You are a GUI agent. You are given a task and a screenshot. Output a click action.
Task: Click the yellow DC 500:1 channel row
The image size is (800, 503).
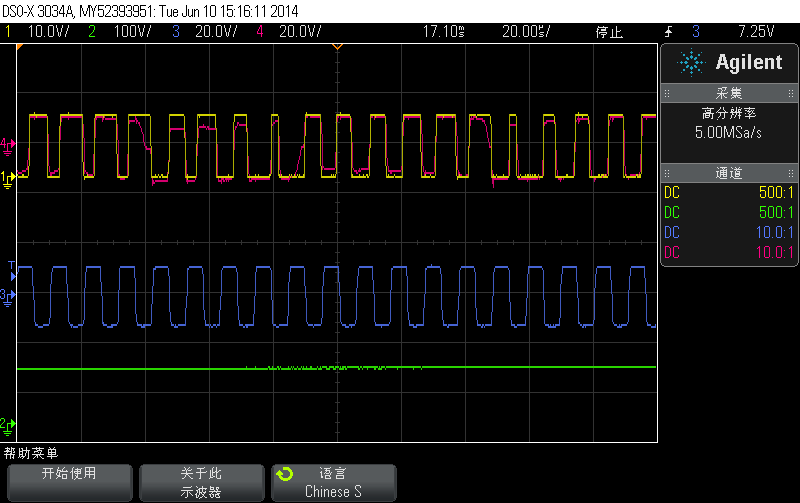729,193
